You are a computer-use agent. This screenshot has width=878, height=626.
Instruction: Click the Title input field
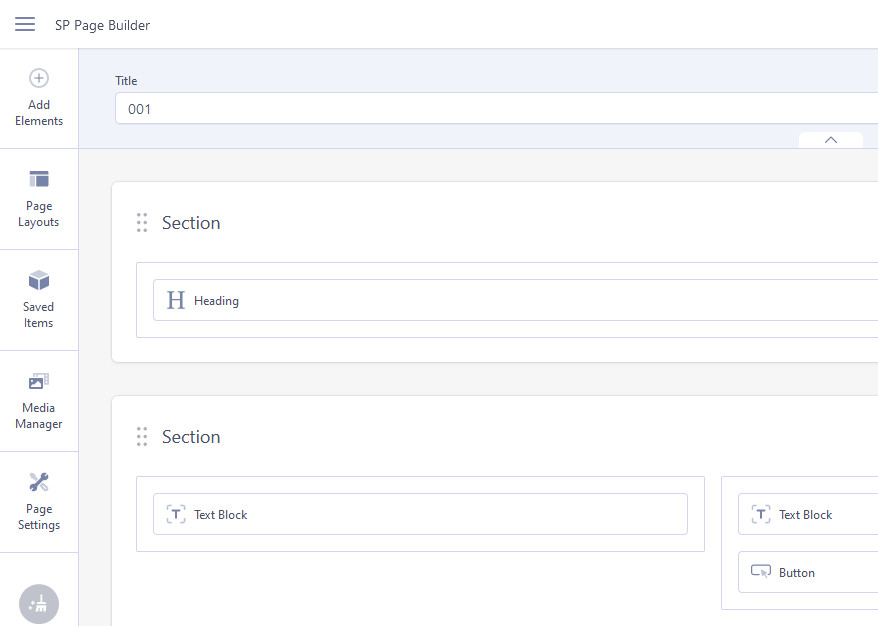point(495,109)
